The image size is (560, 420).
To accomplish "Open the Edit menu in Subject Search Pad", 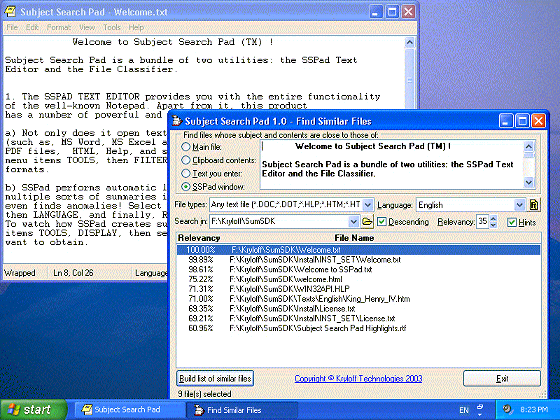I will coord(32,28).
